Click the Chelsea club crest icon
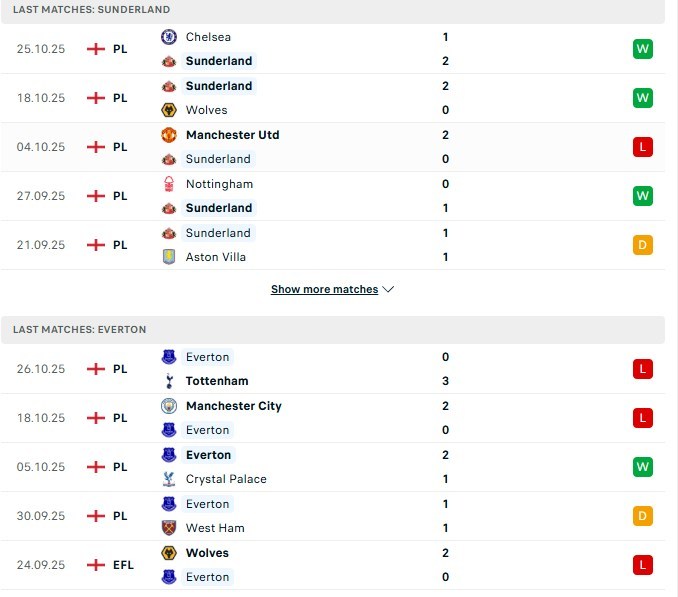Viewport: 678px width, 597px height. tap(168, 37)
